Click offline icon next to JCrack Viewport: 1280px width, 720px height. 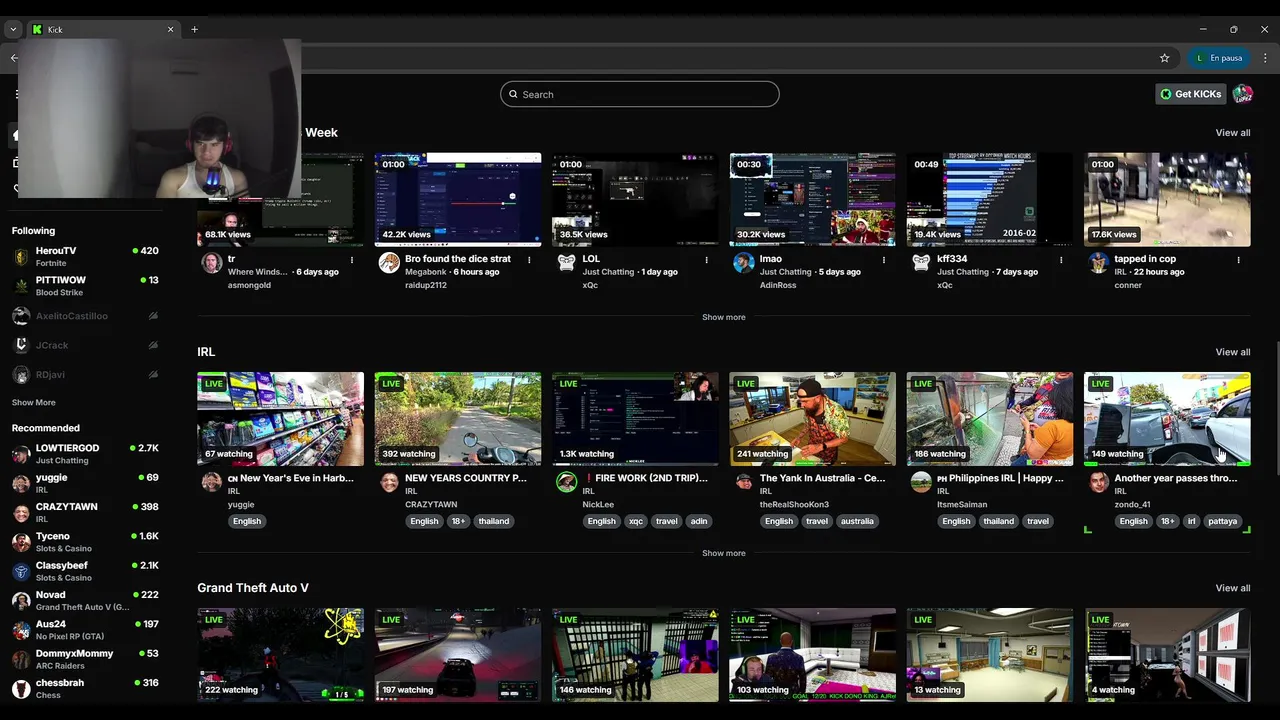coord(153,345)
